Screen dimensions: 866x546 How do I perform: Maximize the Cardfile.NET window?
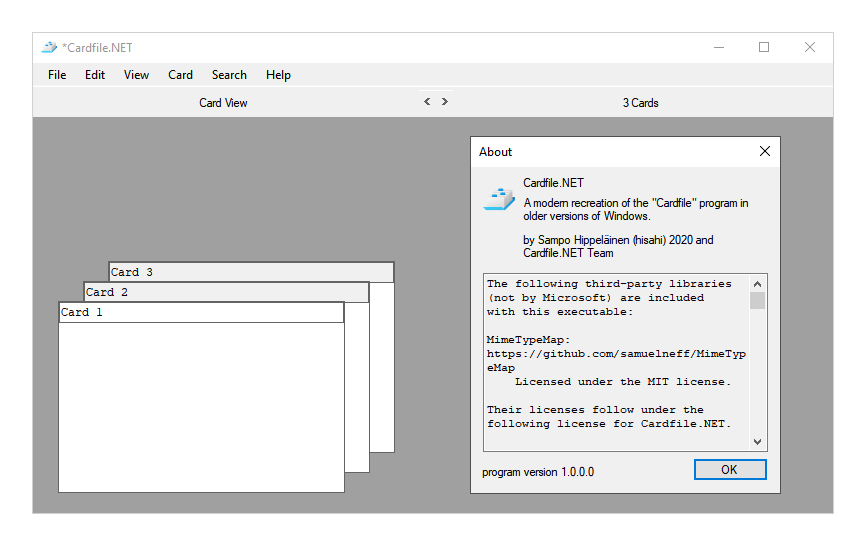point(764,47)
